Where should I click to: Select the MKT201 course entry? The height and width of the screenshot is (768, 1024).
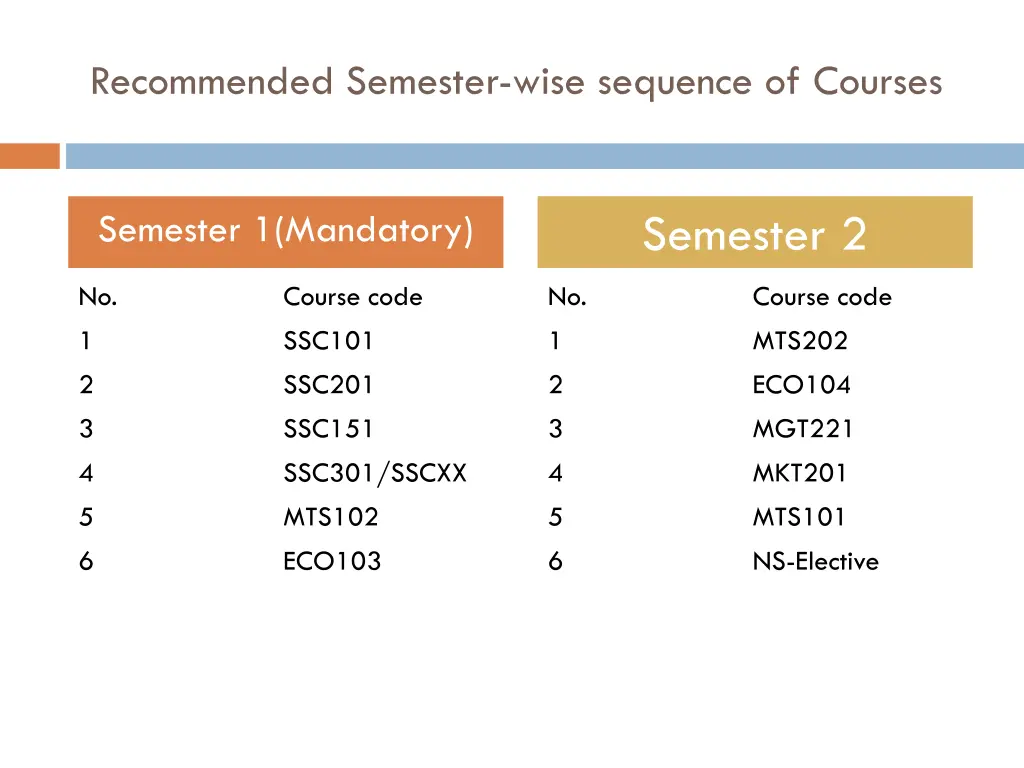coord(799,473)
